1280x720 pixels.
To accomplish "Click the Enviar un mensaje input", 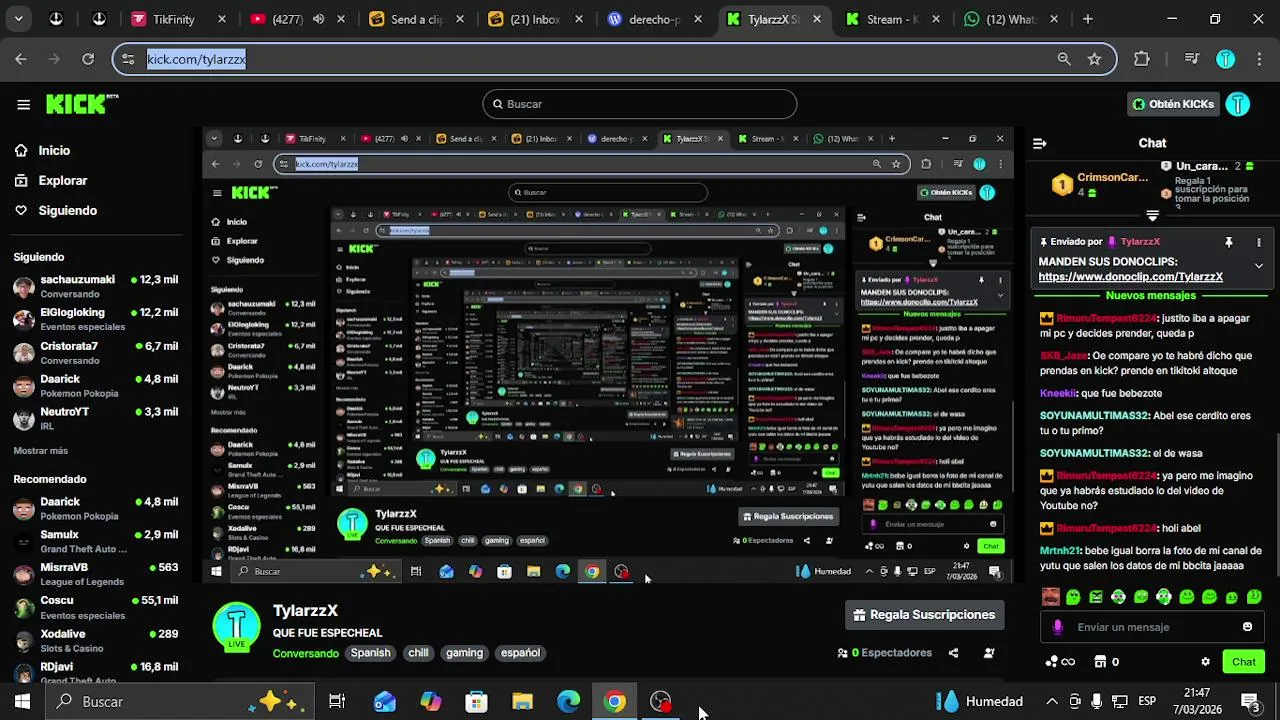I will (x=1151, y=627).
